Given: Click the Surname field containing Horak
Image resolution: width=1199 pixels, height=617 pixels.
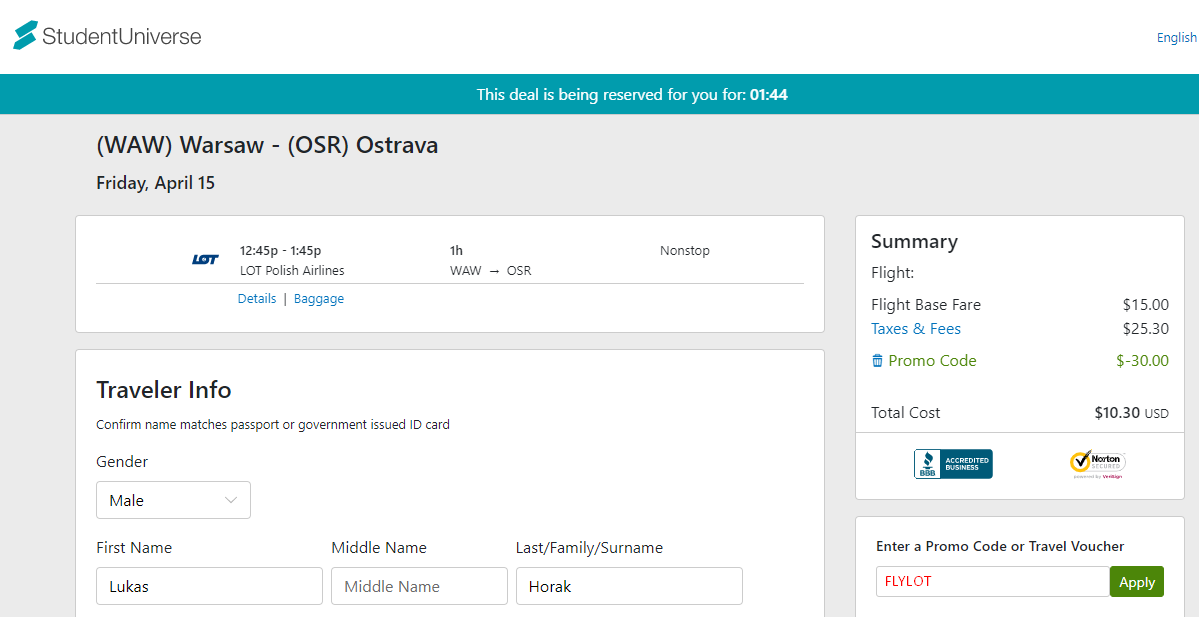Looking at the screenshot, I should point(629,586).
